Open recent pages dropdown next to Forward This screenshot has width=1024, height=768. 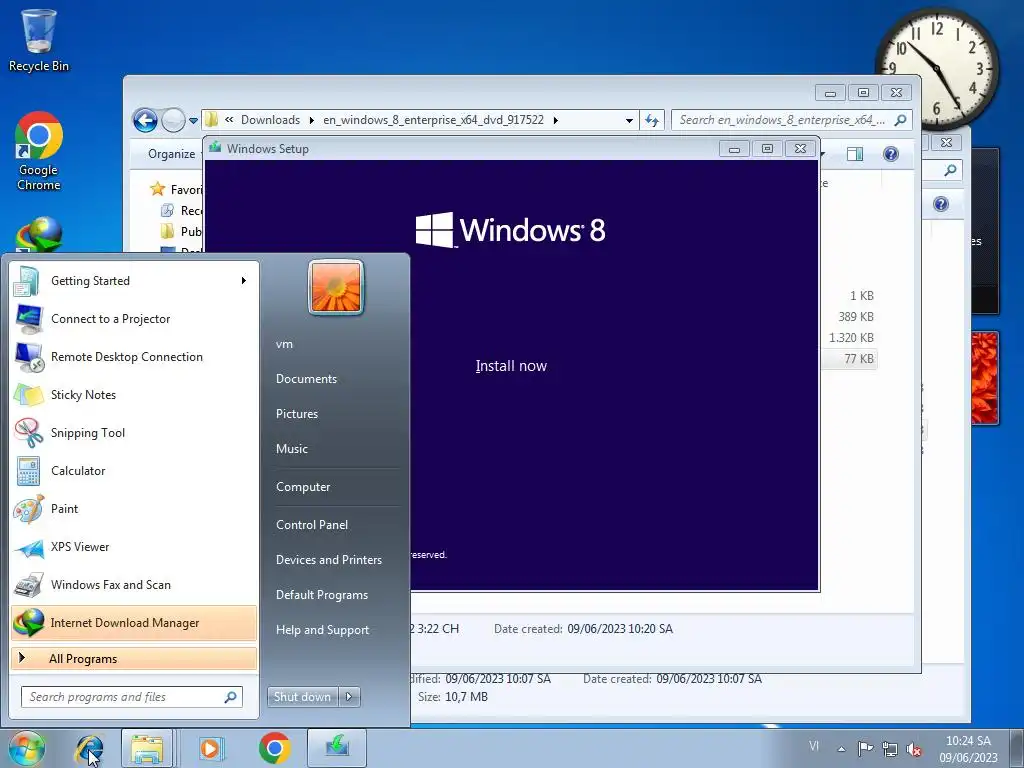193,120
